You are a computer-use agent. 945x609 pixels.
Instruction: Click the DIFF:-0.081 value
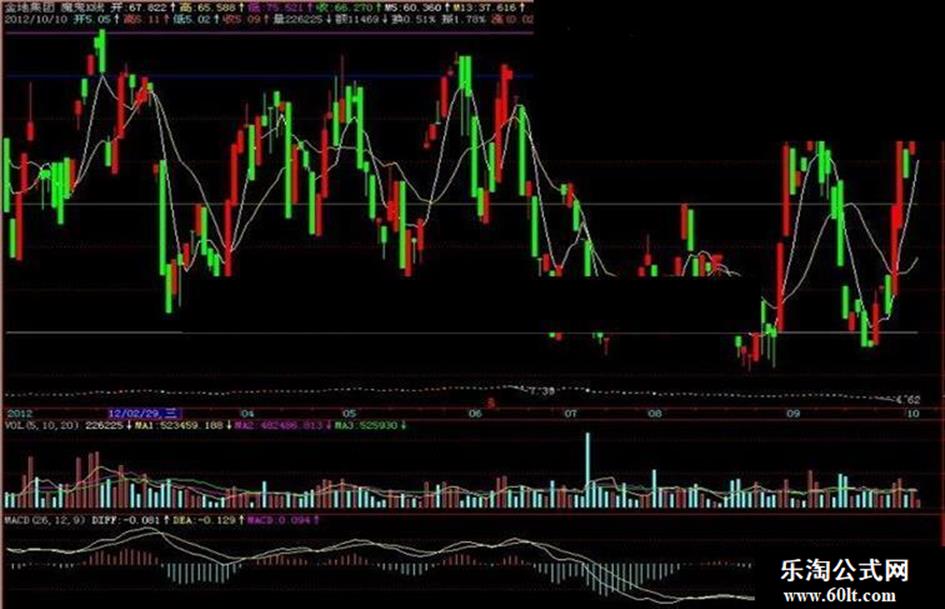click(127, 519)
